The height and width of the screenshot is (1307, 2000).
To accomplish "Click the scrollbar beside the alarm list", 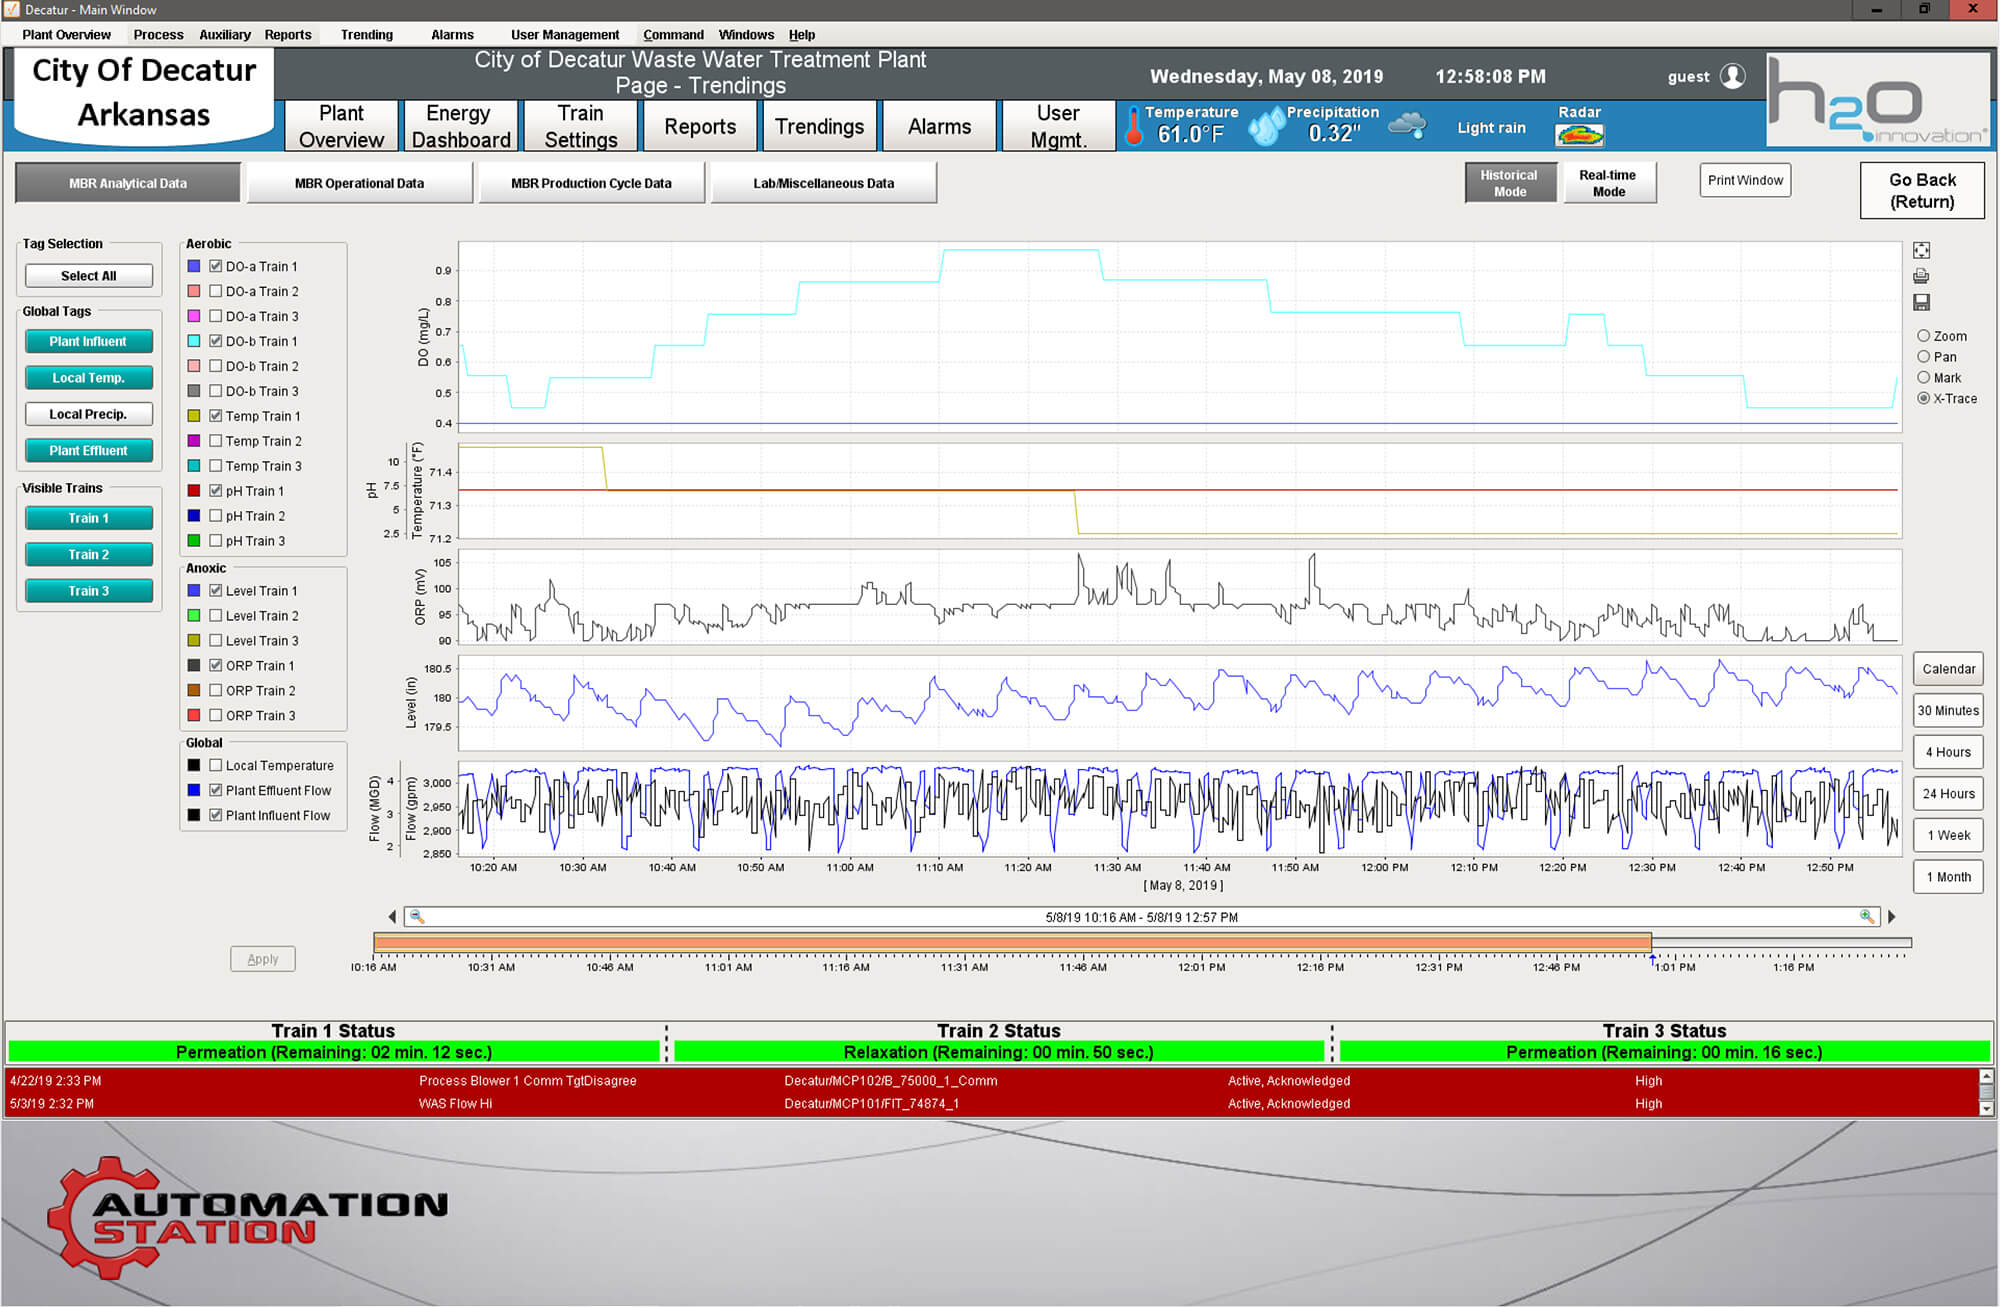I will coord(1986,1092).
